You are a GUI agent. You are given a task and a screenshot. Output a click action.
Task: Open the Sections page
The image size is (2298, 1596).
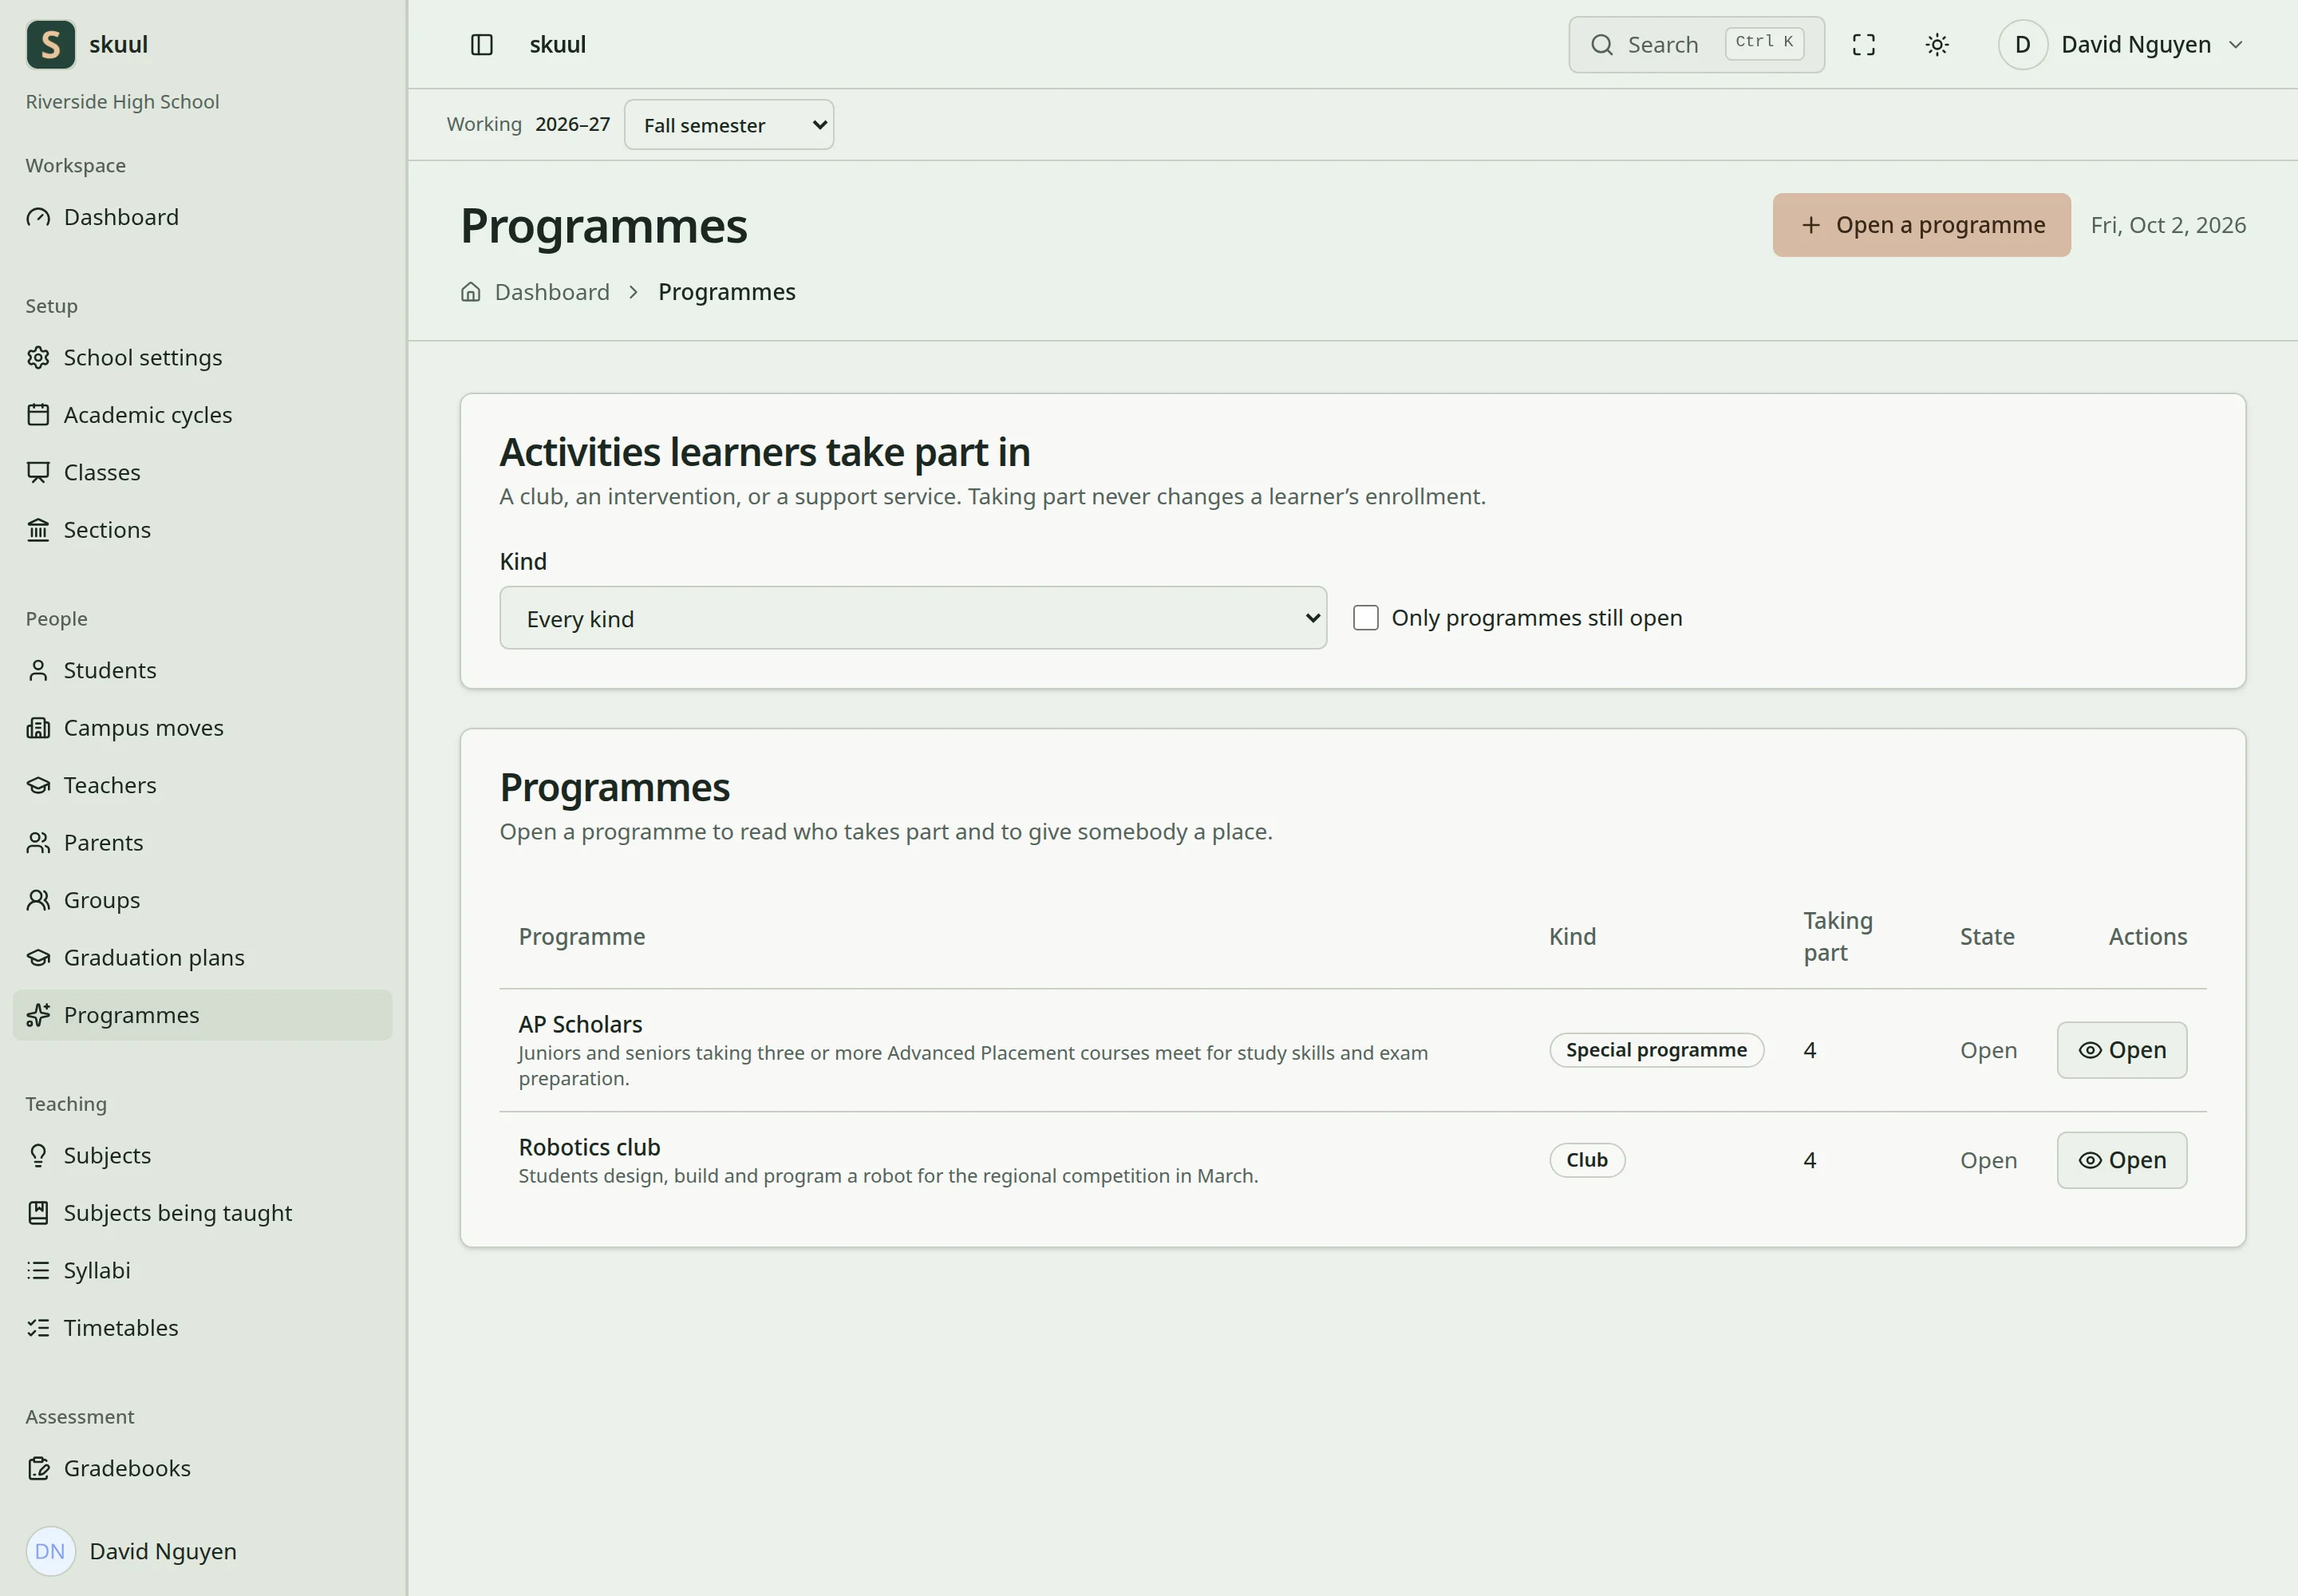pyautogui.click(x=203, y=530)
